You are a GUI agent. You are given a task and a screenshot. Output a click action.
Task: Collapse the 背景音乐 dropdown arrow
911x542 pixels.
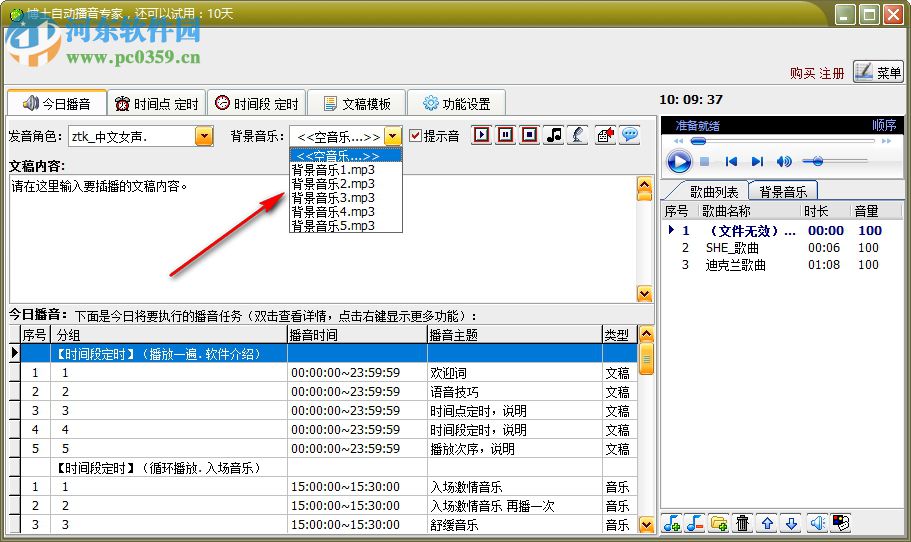(393, 136)
